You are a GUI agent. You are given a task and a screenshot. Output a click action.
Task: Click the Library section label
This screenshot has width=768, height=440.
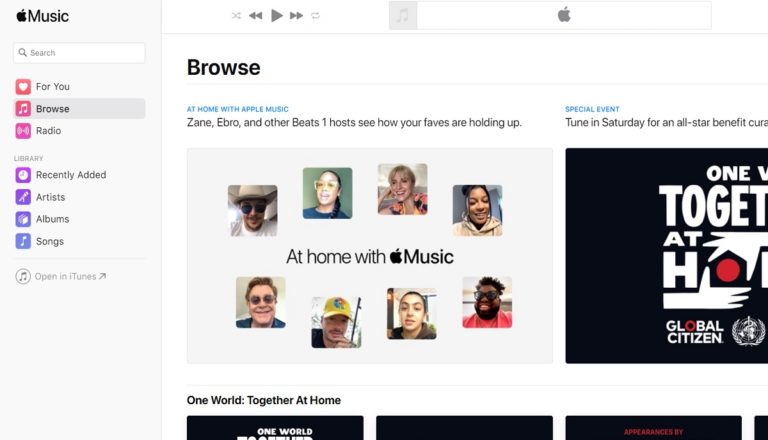[28, 158]
